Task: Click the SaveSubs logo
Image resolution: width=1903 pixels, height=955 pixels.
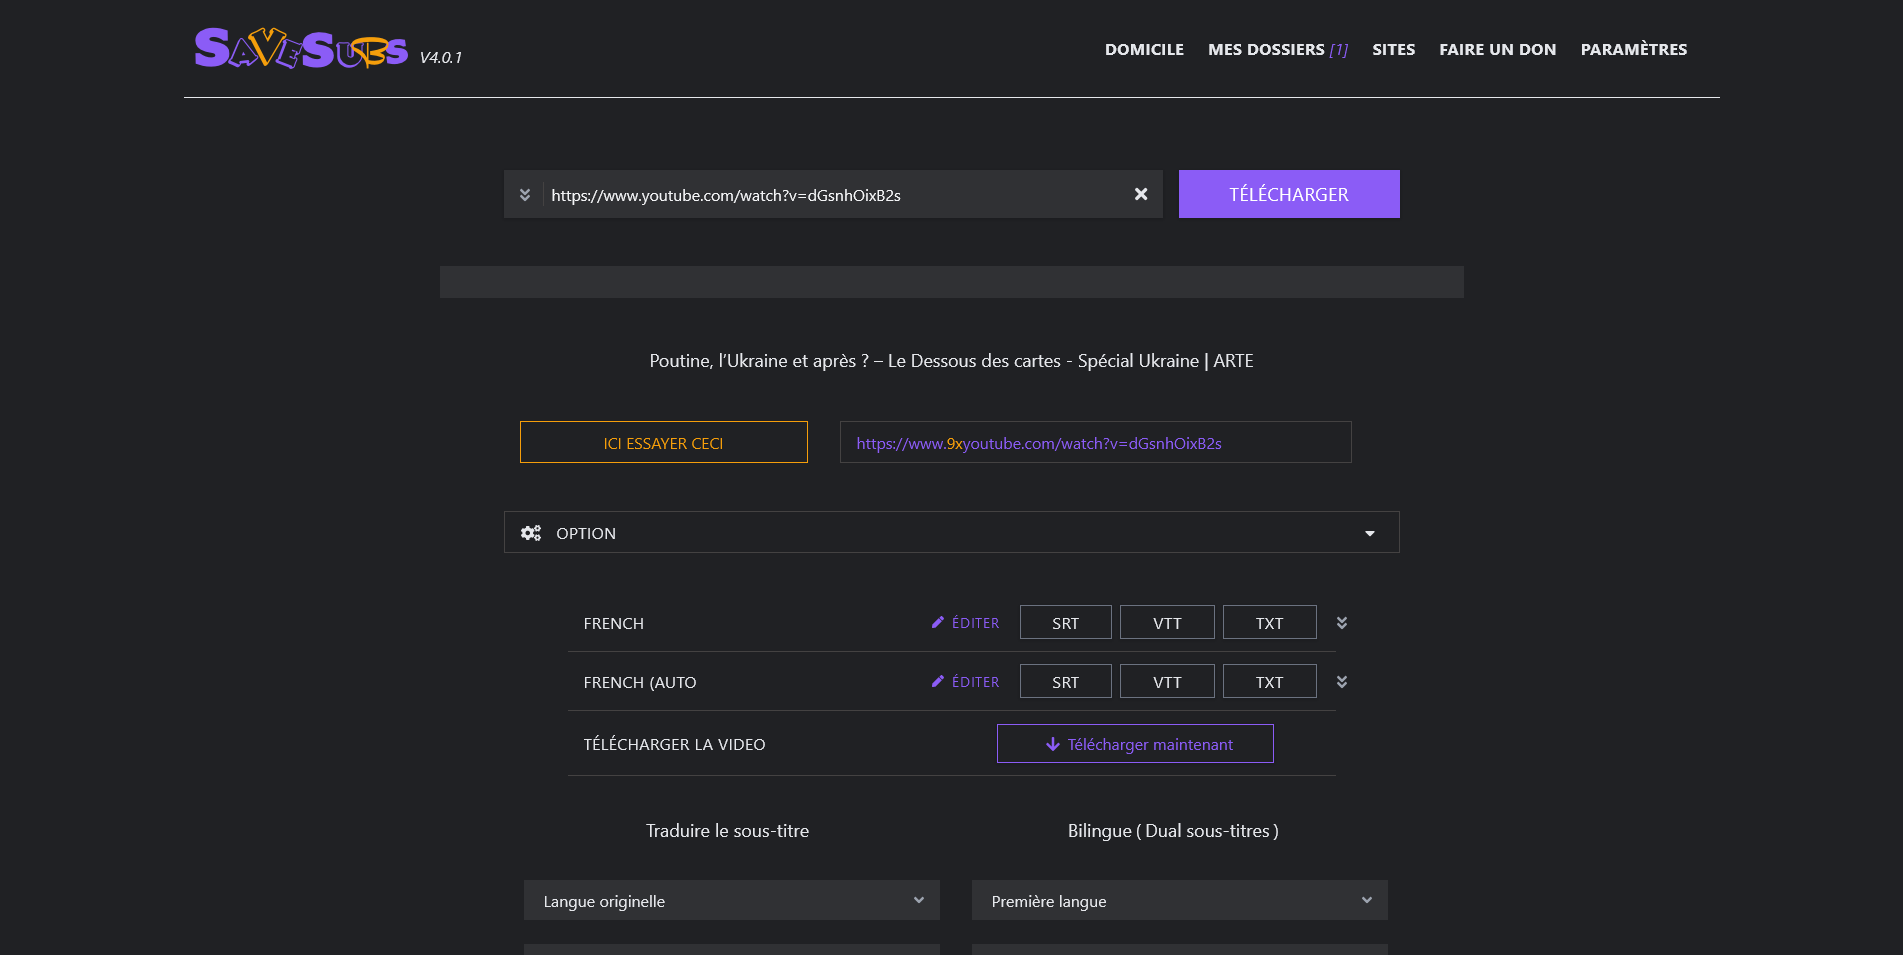Action: click(x=301, y=48)
